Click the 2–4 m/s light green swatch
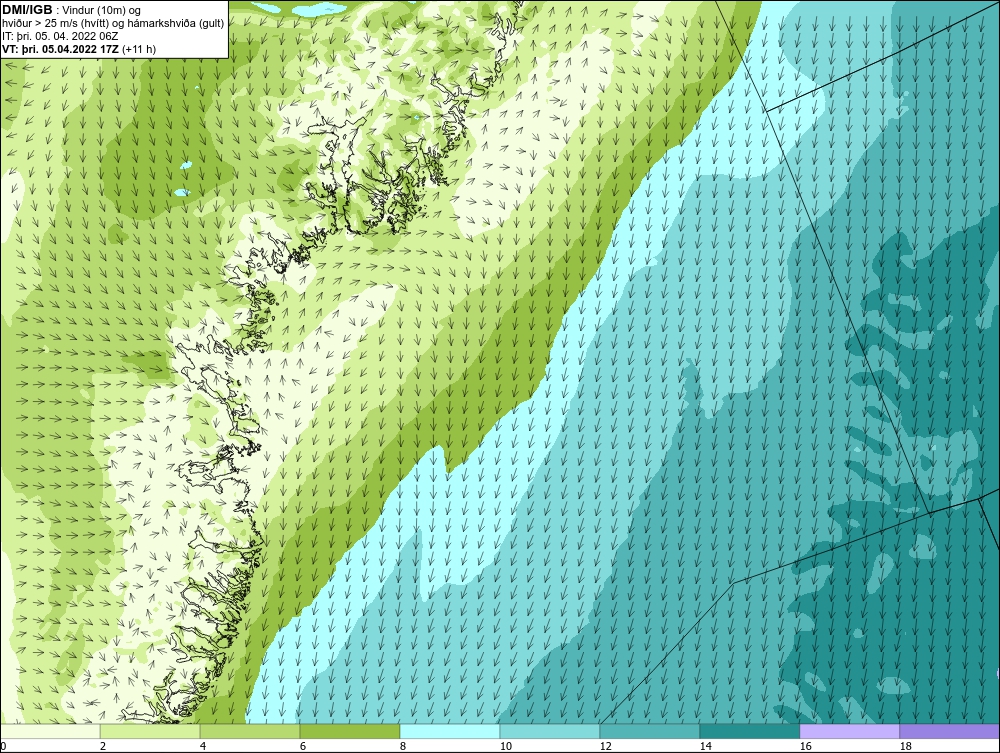The height and width of the screenshot is (753, 1000). (150, 731)
